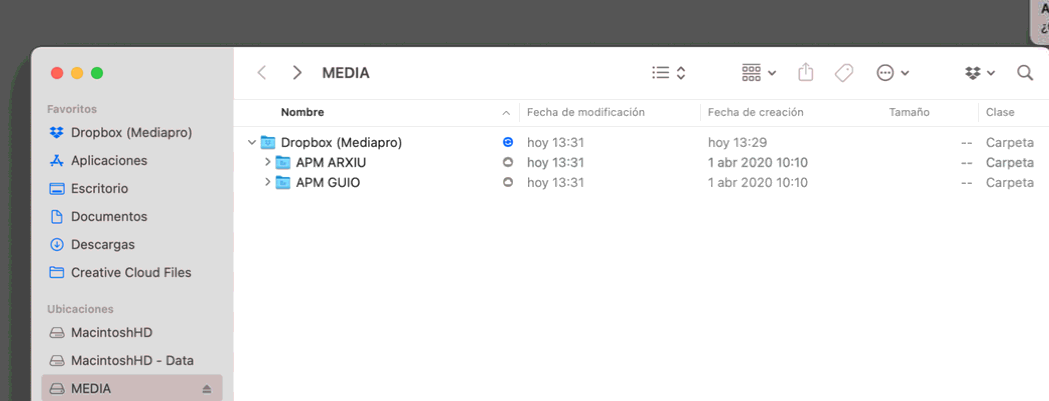The image size is (1049, 401).
Task: Click the Dropbox sync status icon for APM ARXIU
Action: click(508, 162)
